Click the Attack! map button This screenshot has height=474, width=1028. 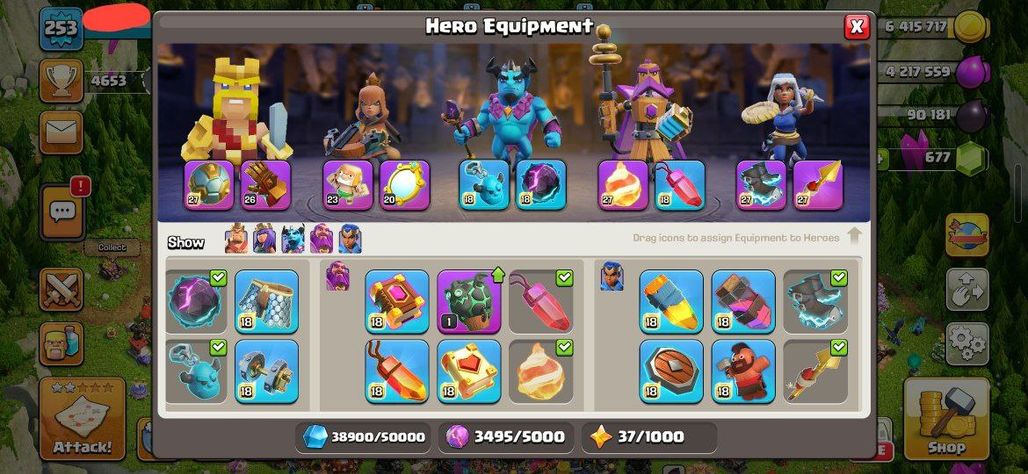[83, 418]
